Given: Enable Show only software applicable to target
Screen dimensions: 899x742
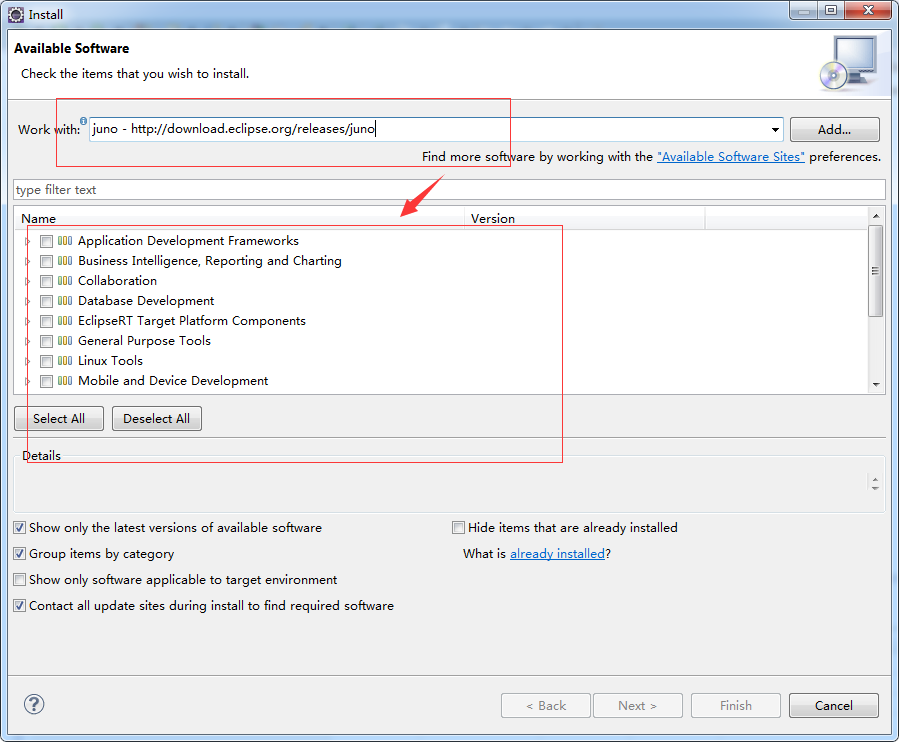Looking at the screenshot, I should click(19, 580).
